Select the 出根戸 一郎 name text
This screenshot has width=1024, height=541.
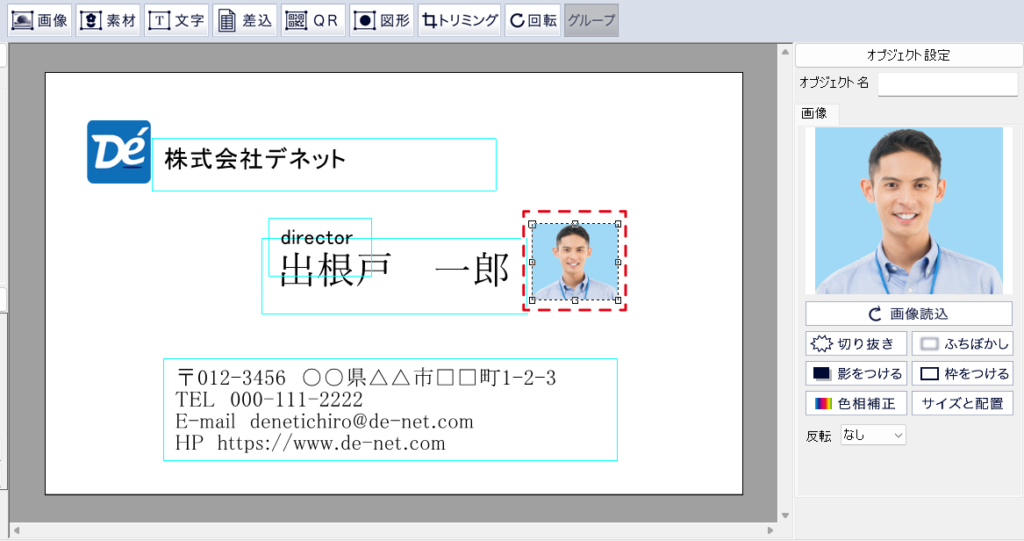click(x=394, y=269)
